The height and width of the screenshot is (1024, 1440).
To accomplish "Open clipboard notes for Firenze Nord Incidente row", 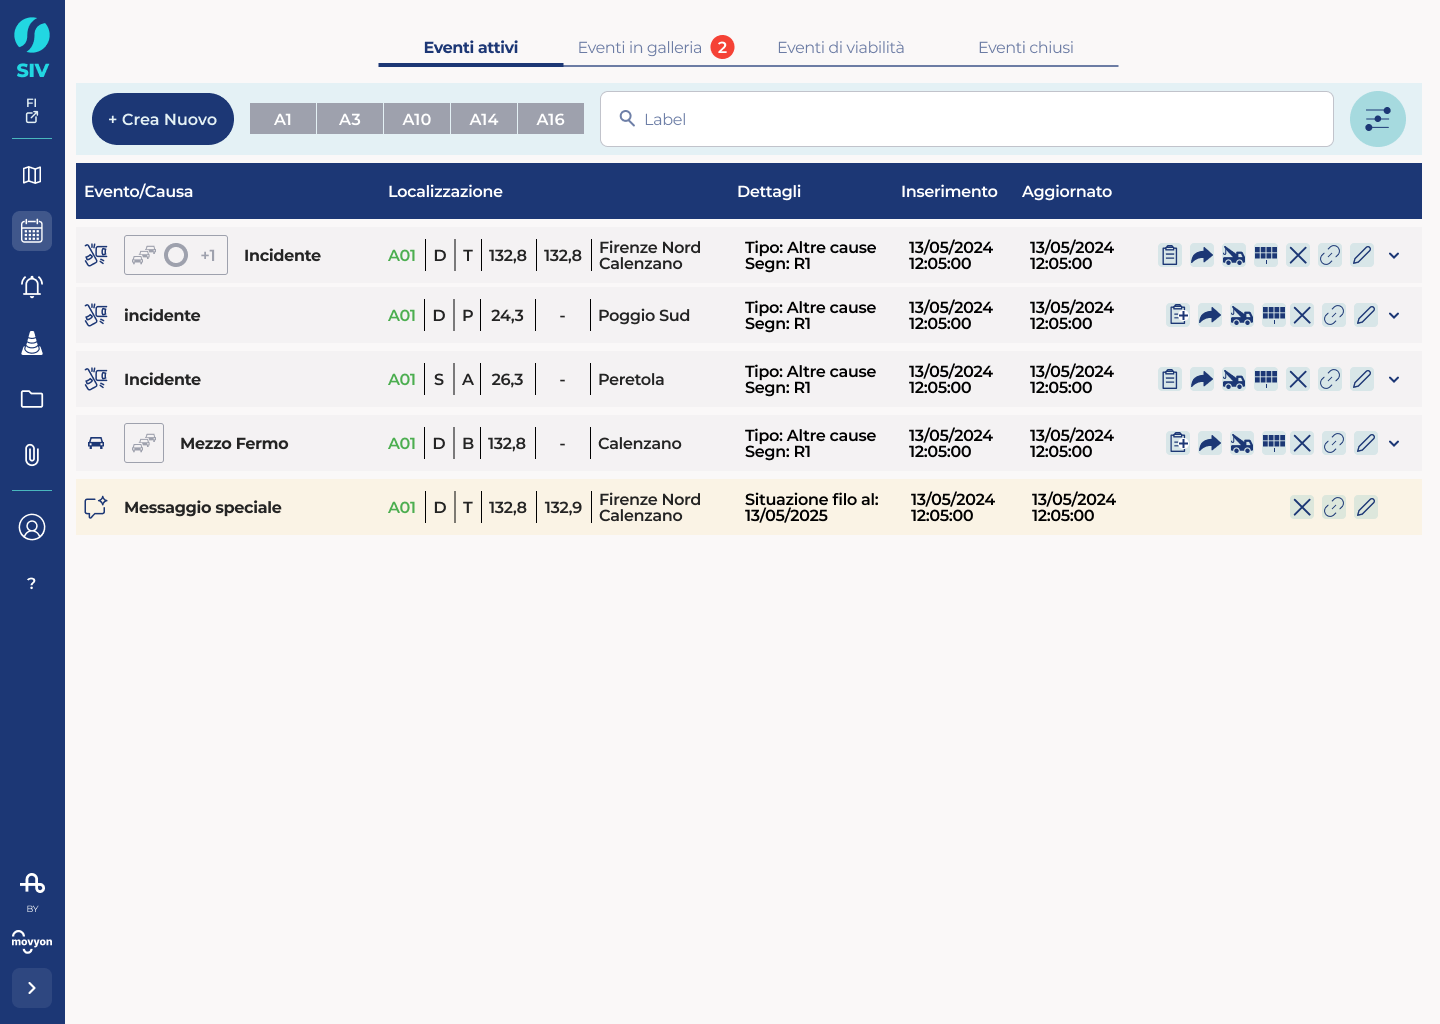I will [1170, 255].
